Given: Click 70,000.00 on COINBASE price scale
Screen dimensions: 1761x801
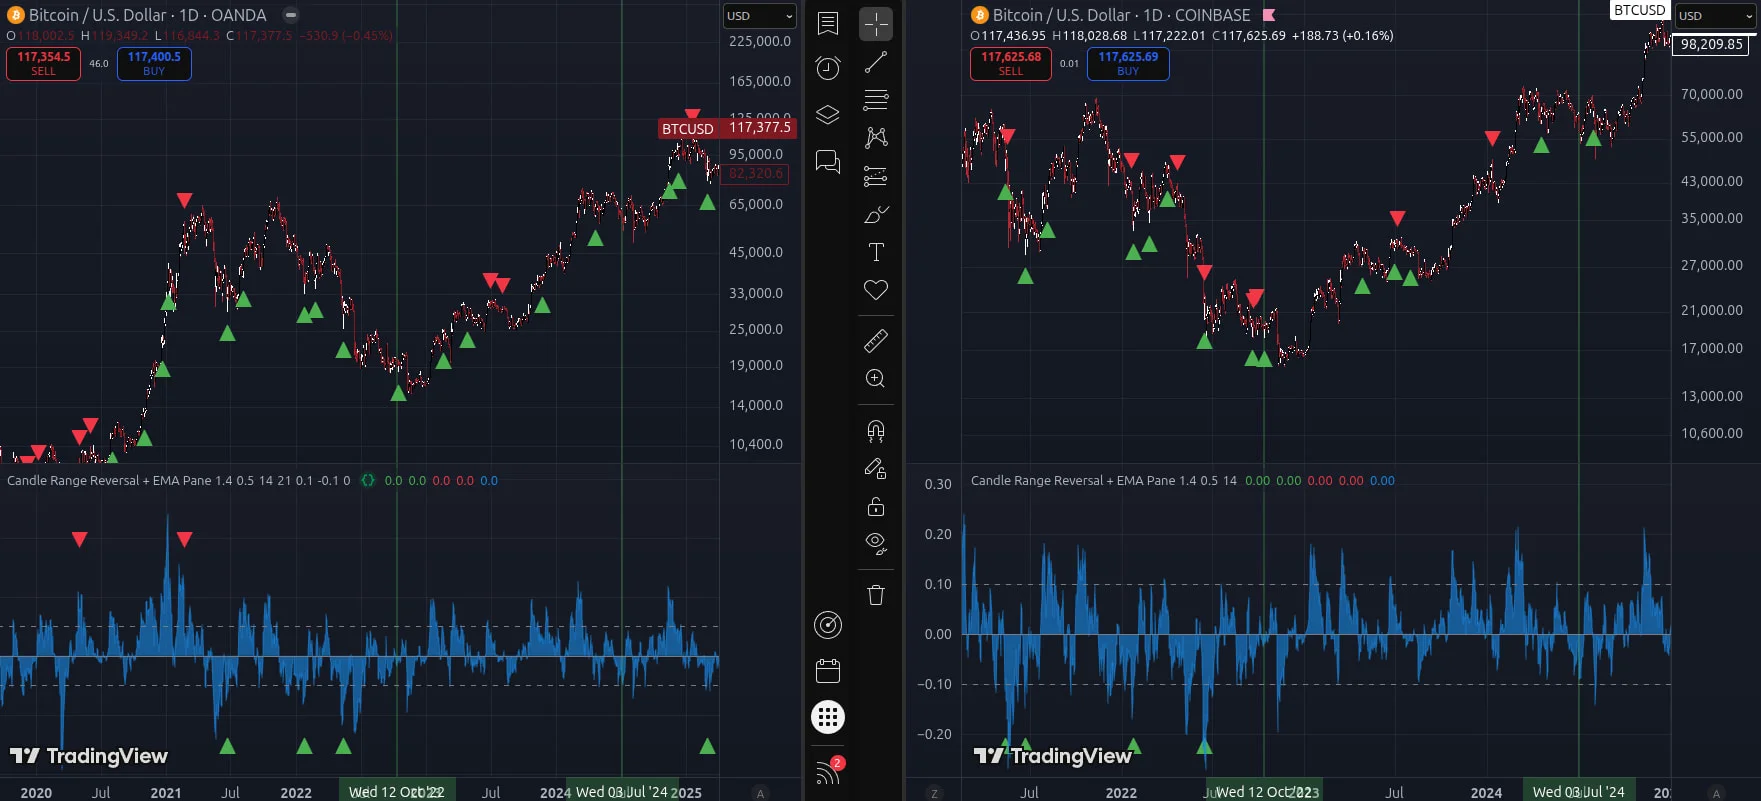Looking at the screenshot, I should [x=1712, y=94].
